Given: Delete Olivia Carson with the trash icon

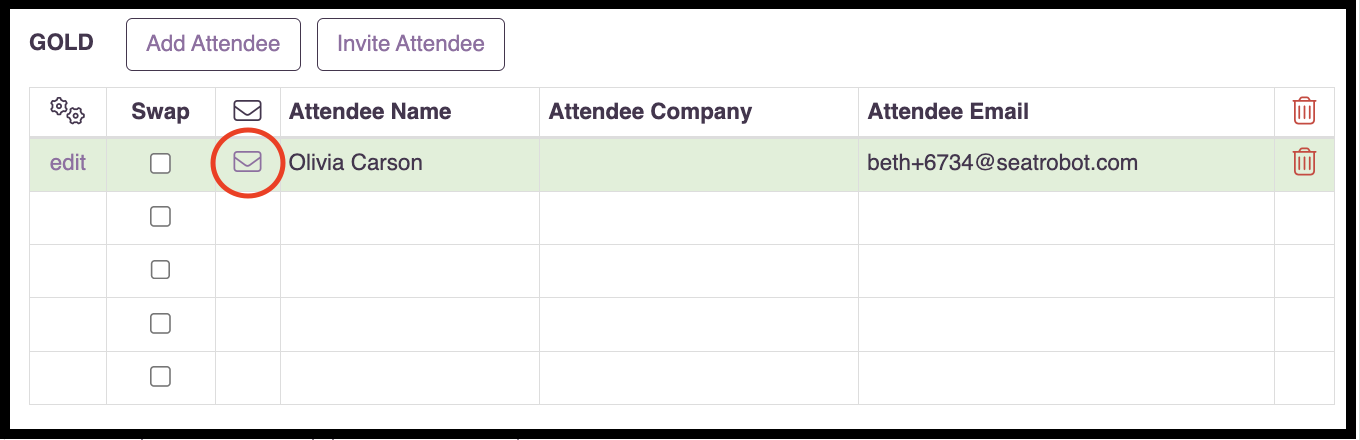Looking at the screenshot, I should [x=1304, y=162].
